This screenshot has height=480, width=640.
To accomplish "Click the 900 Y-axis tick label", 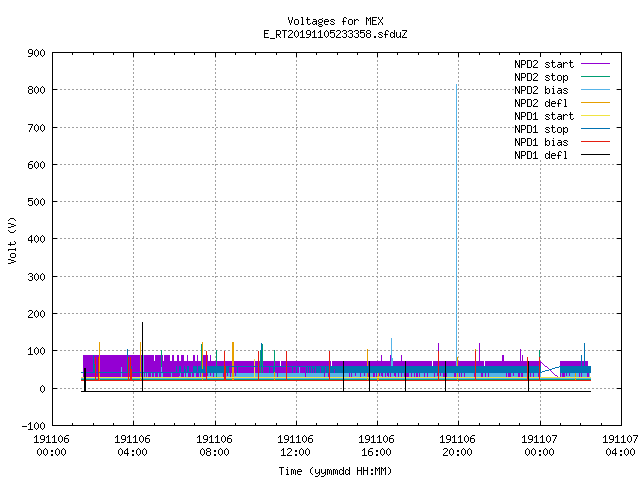I will click(36, 53).
